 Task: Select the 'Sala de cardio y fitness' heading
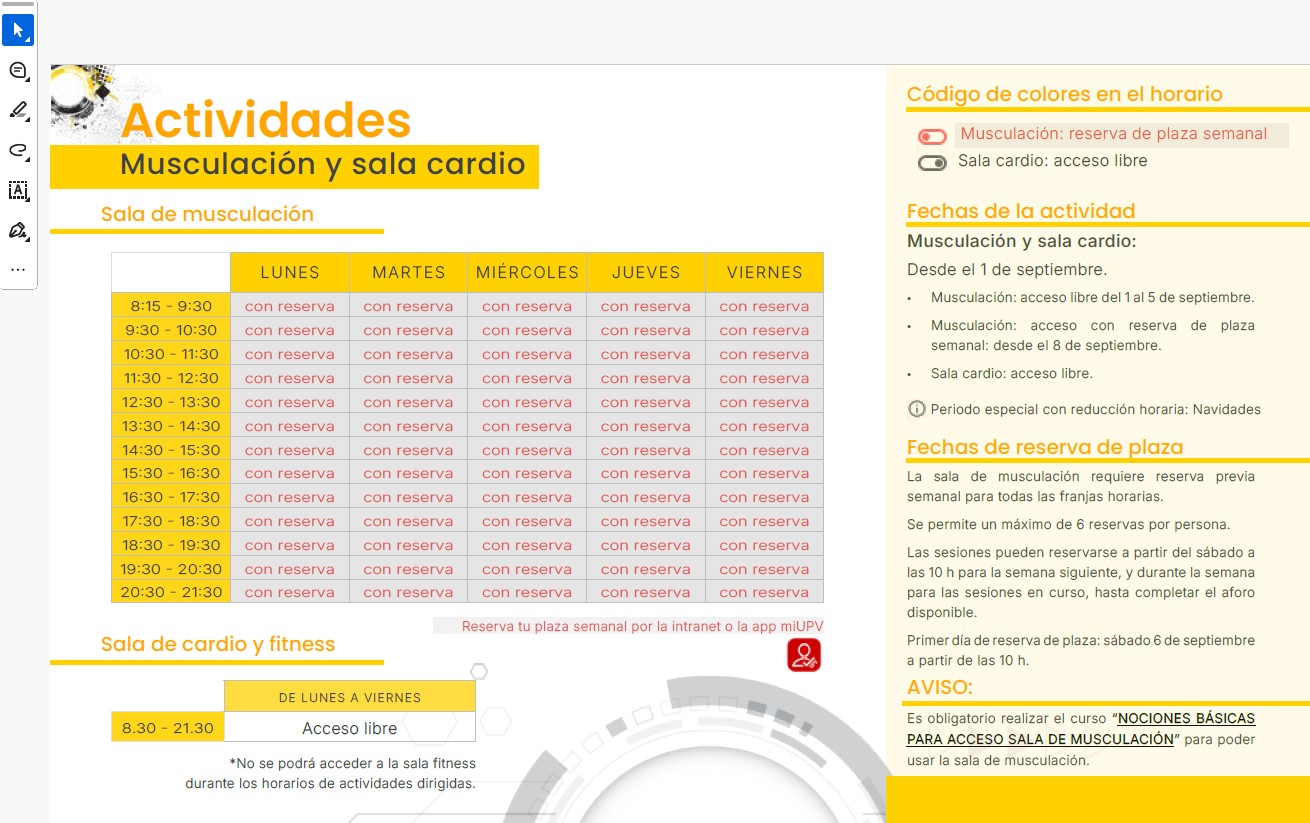click(x=218, y=644)
